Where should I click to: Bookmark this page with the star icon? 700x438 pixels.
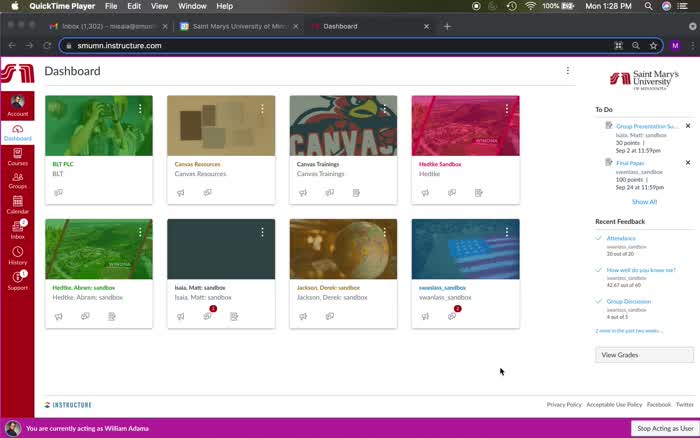pyautogui.click(x=653, y=46)
